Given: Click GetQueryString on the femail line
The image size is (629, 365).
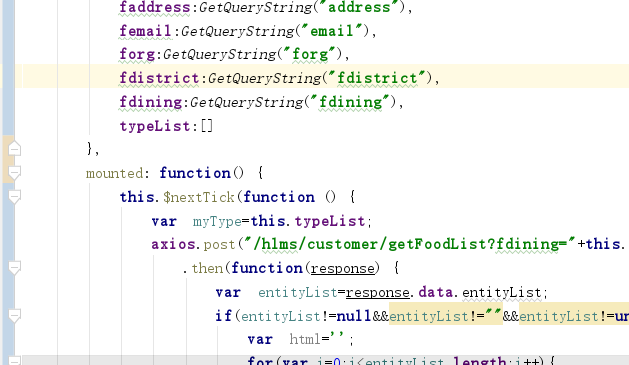Looking at the screenshot, I should [x=237, y=31].
